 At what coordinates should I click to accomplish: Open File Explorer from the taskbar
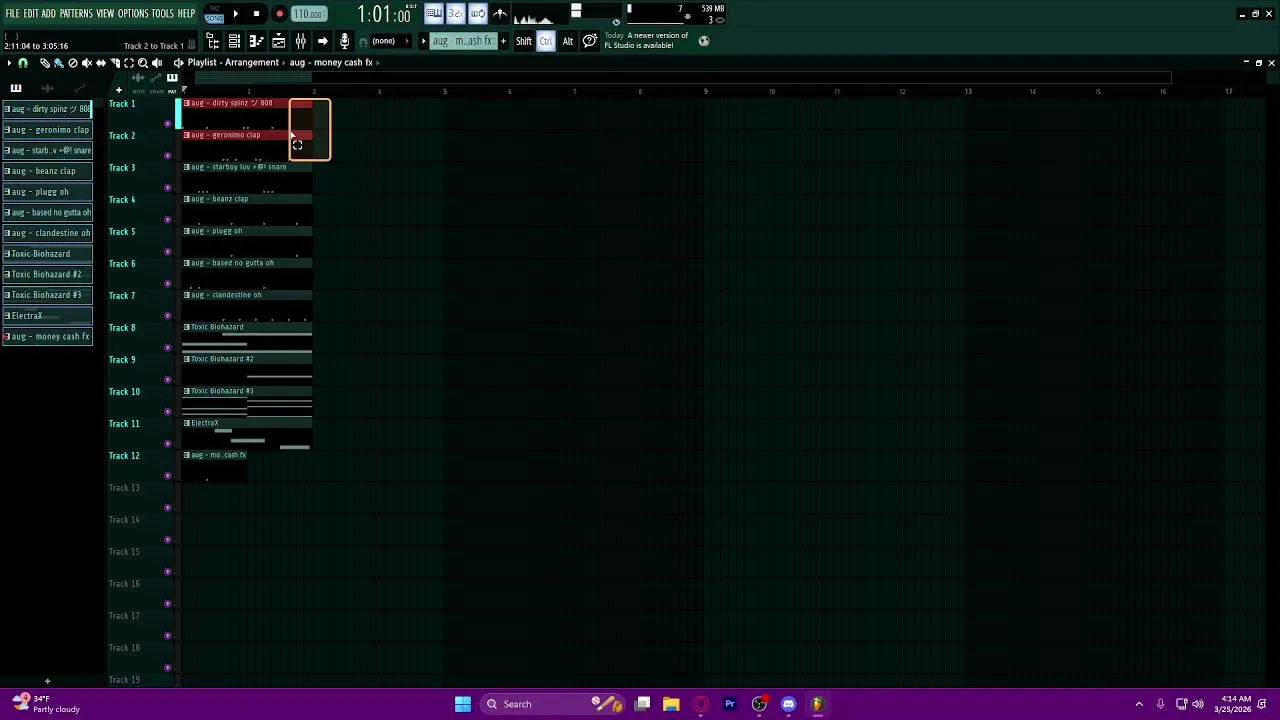point(671,704)
